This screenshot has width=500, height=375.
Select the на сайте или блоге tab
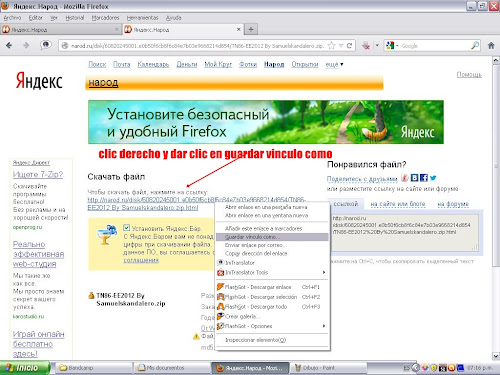coord(398,204)
